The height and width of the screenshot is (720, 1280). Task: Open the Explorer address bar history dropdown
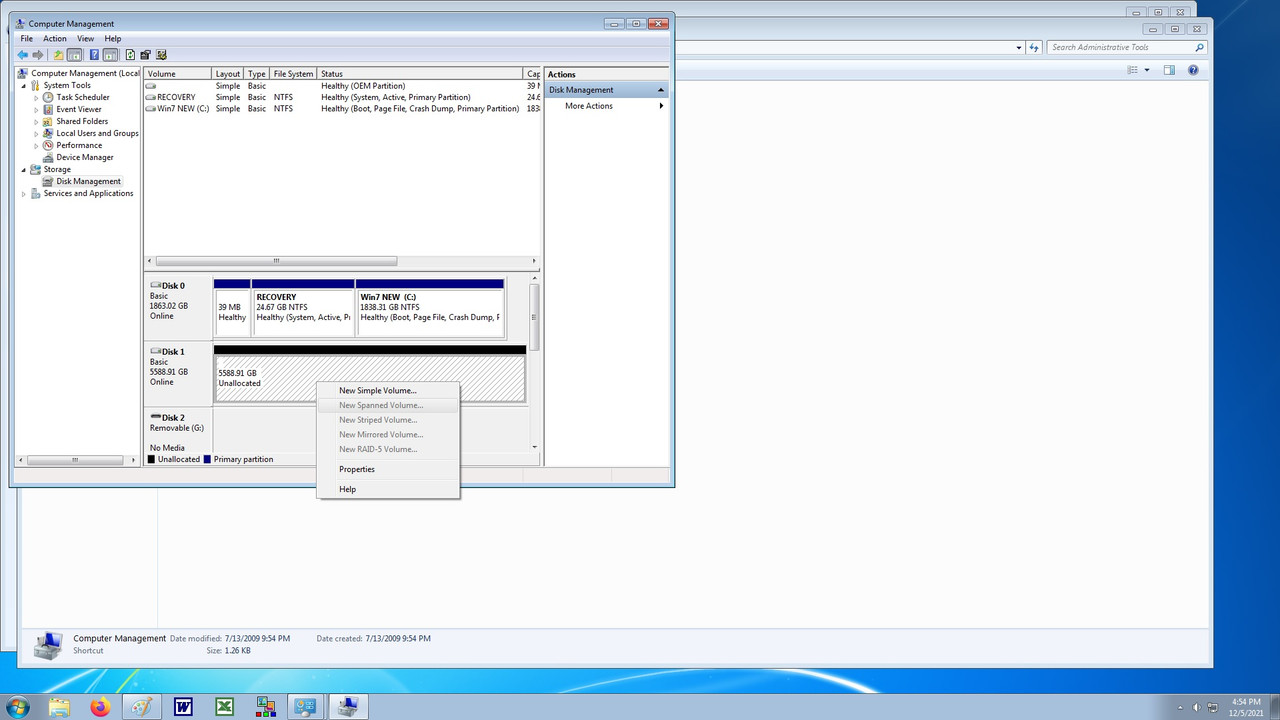pos(1019,47)
